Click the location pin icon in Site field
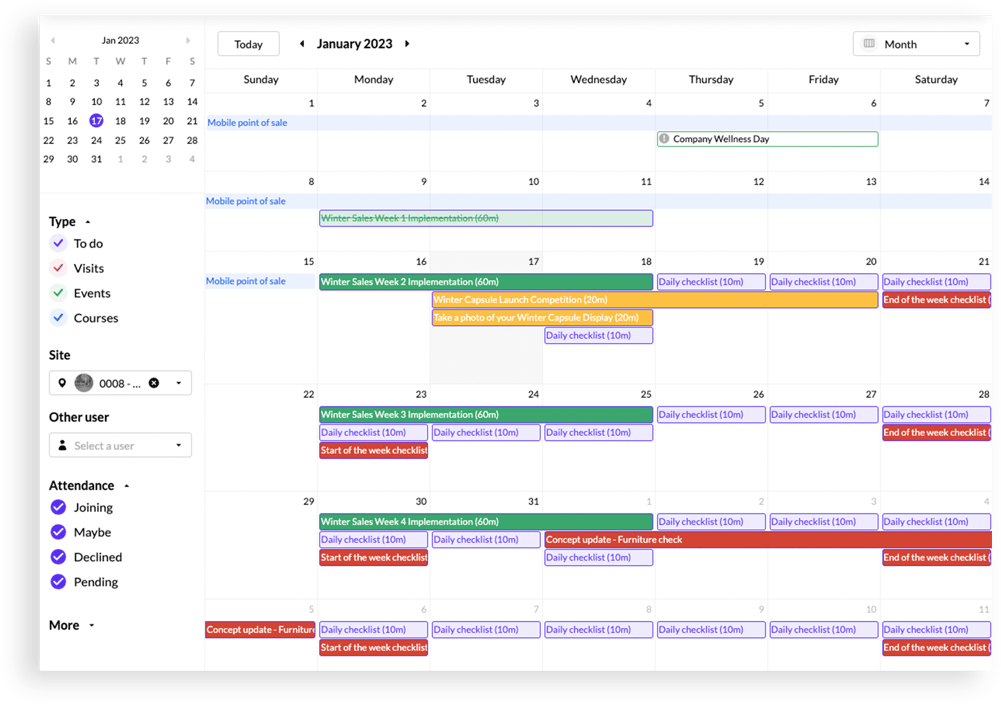Viewport: 1001px width, 704px height. [x=62, y=383]
